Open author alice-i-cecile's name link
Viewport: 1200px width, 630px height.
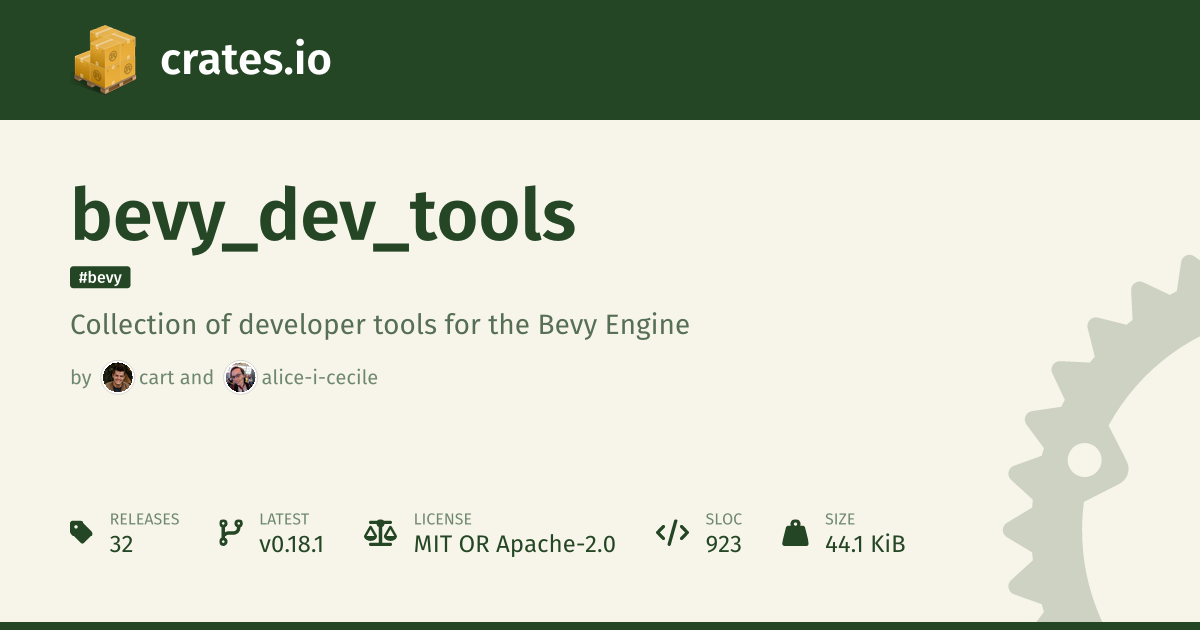[x=319, y=377]
